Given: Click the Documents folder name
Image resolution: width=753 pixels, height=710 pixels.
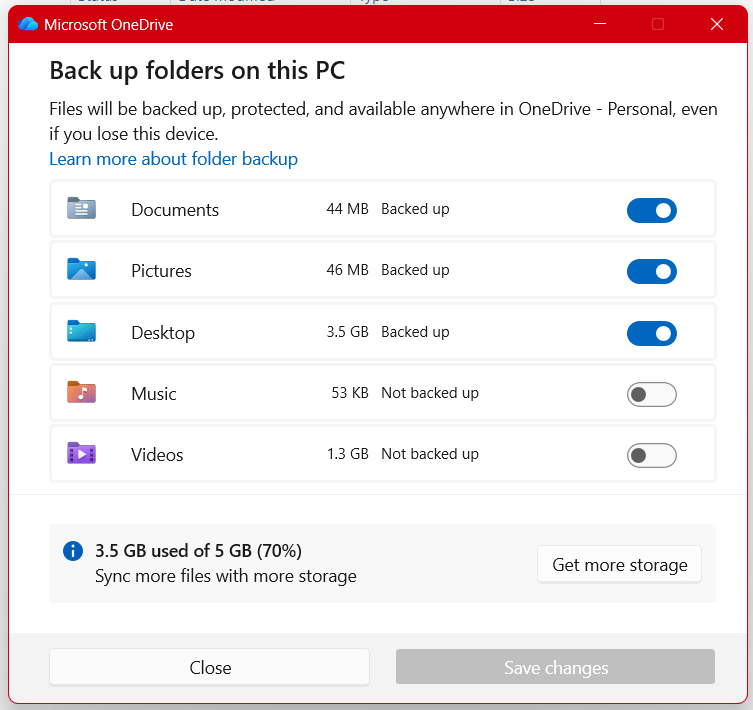Looking at the screenshot, I should (x=175, y=210).
